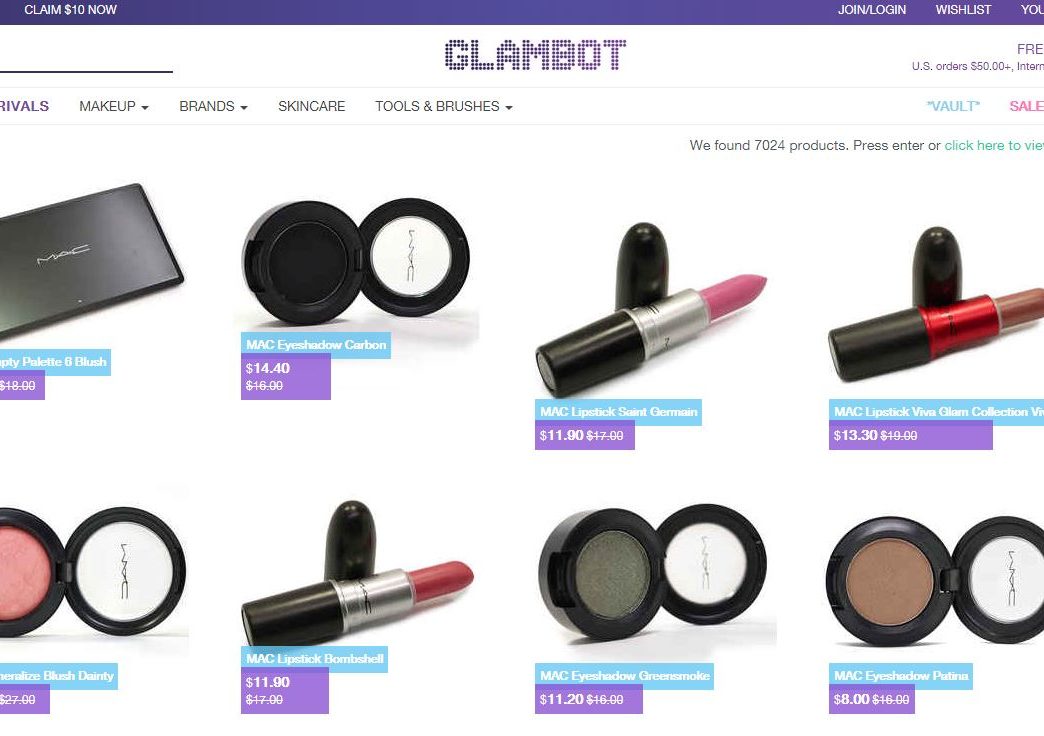Open the Join/Login page

point(872,10)
